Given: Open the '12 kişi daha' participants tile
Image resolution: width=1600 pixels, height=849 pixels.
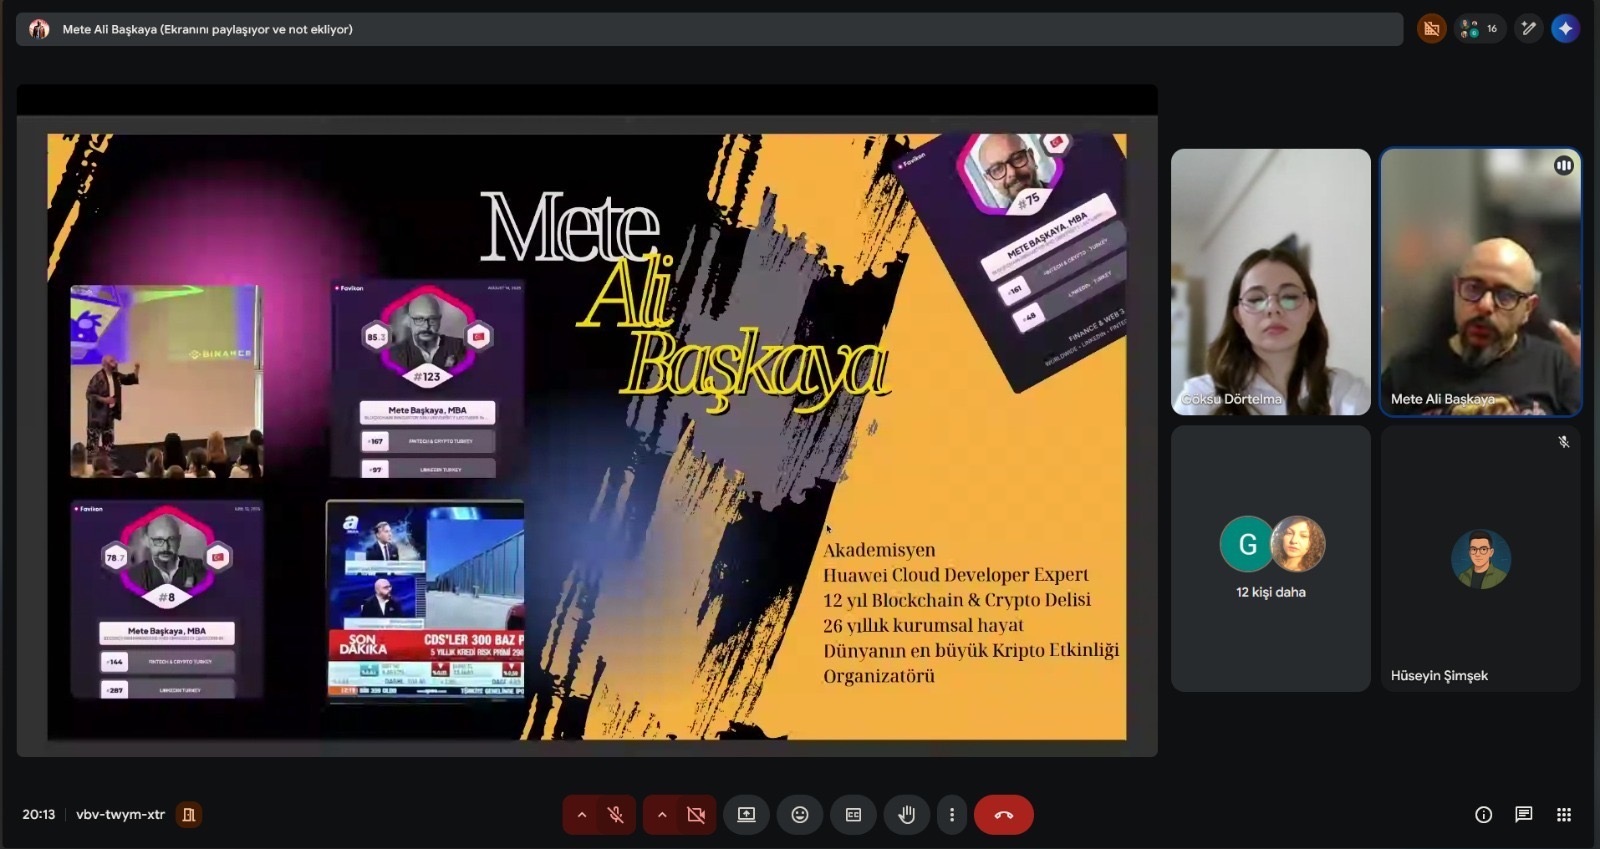Looking at the screenshot, I should coord(1270,558).
